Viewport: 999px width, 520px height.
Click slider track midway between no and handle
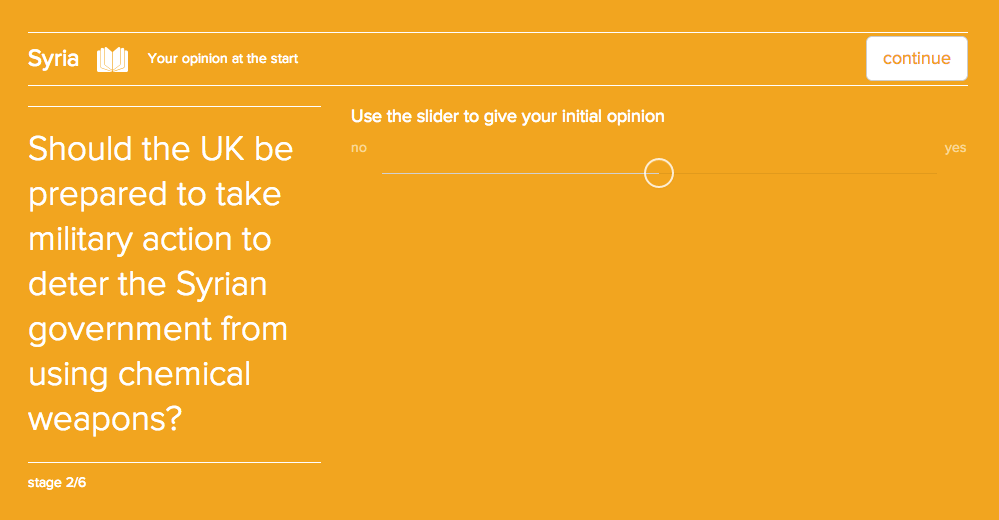point(520,173)
